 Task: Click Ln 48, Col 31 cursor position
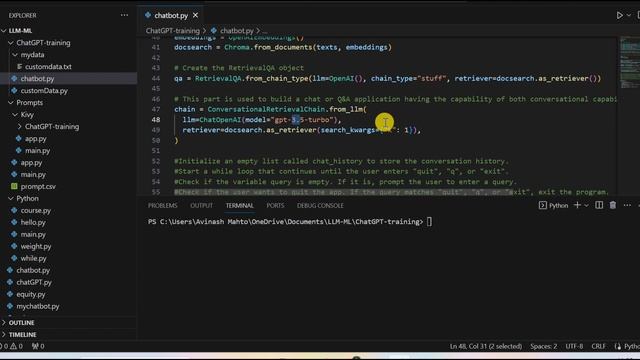tap(486, 347)
